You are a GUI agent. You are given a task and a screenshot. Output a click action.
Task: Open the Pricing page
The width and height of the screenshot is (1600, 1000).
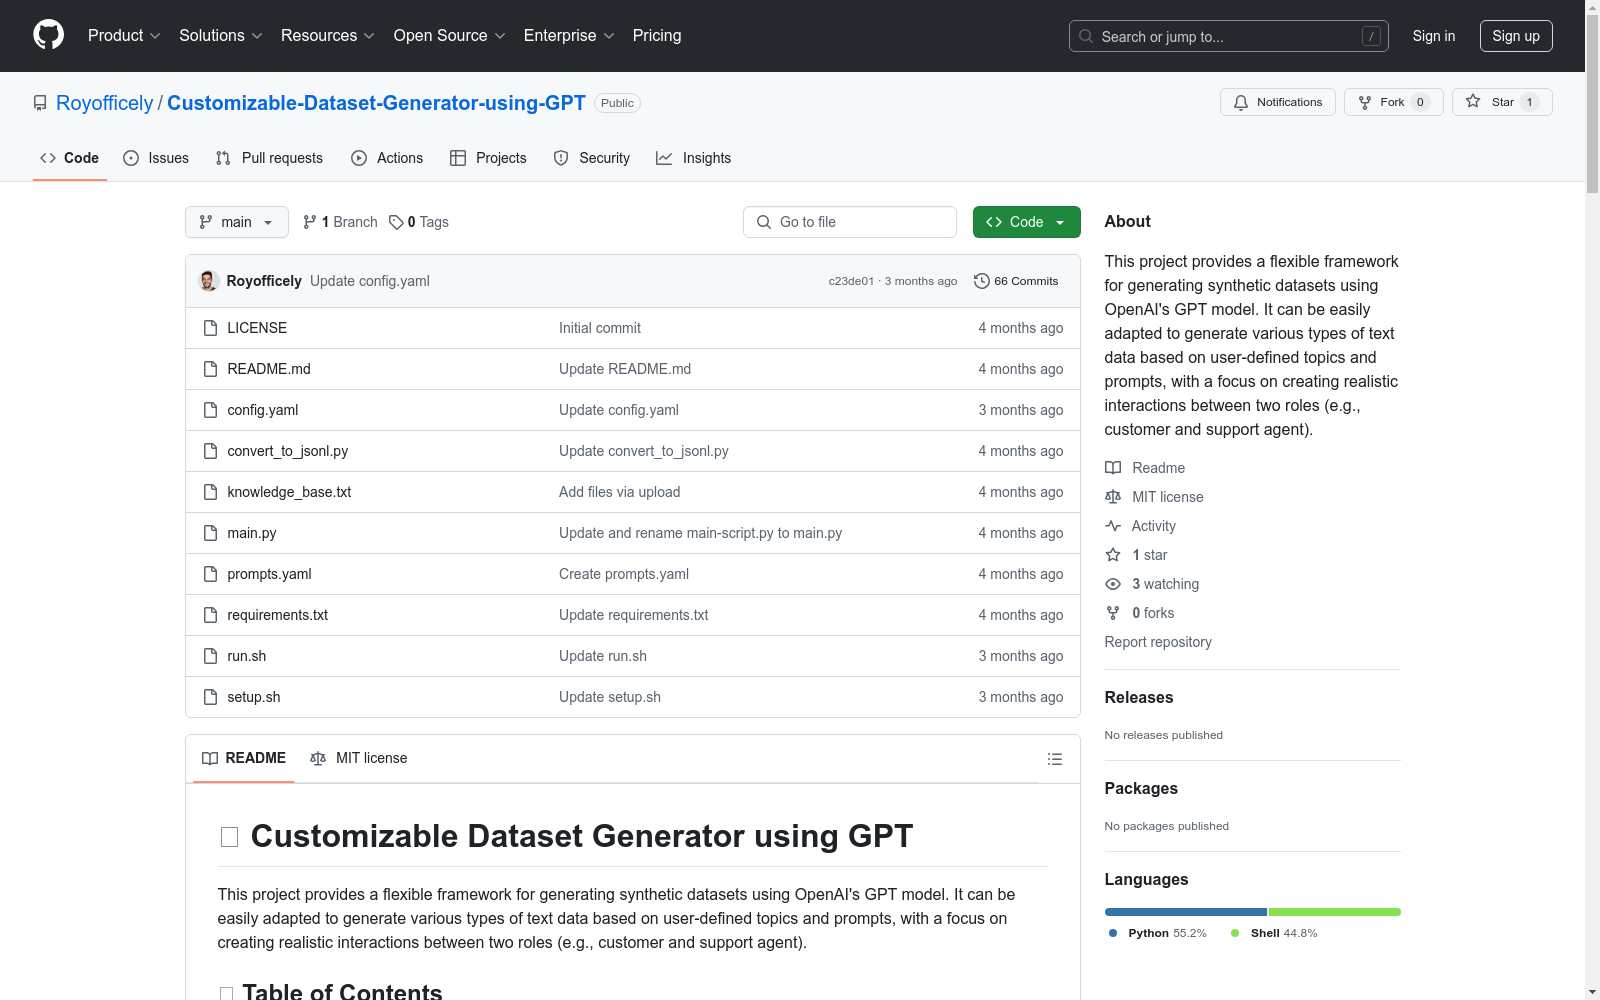[657, 35]
